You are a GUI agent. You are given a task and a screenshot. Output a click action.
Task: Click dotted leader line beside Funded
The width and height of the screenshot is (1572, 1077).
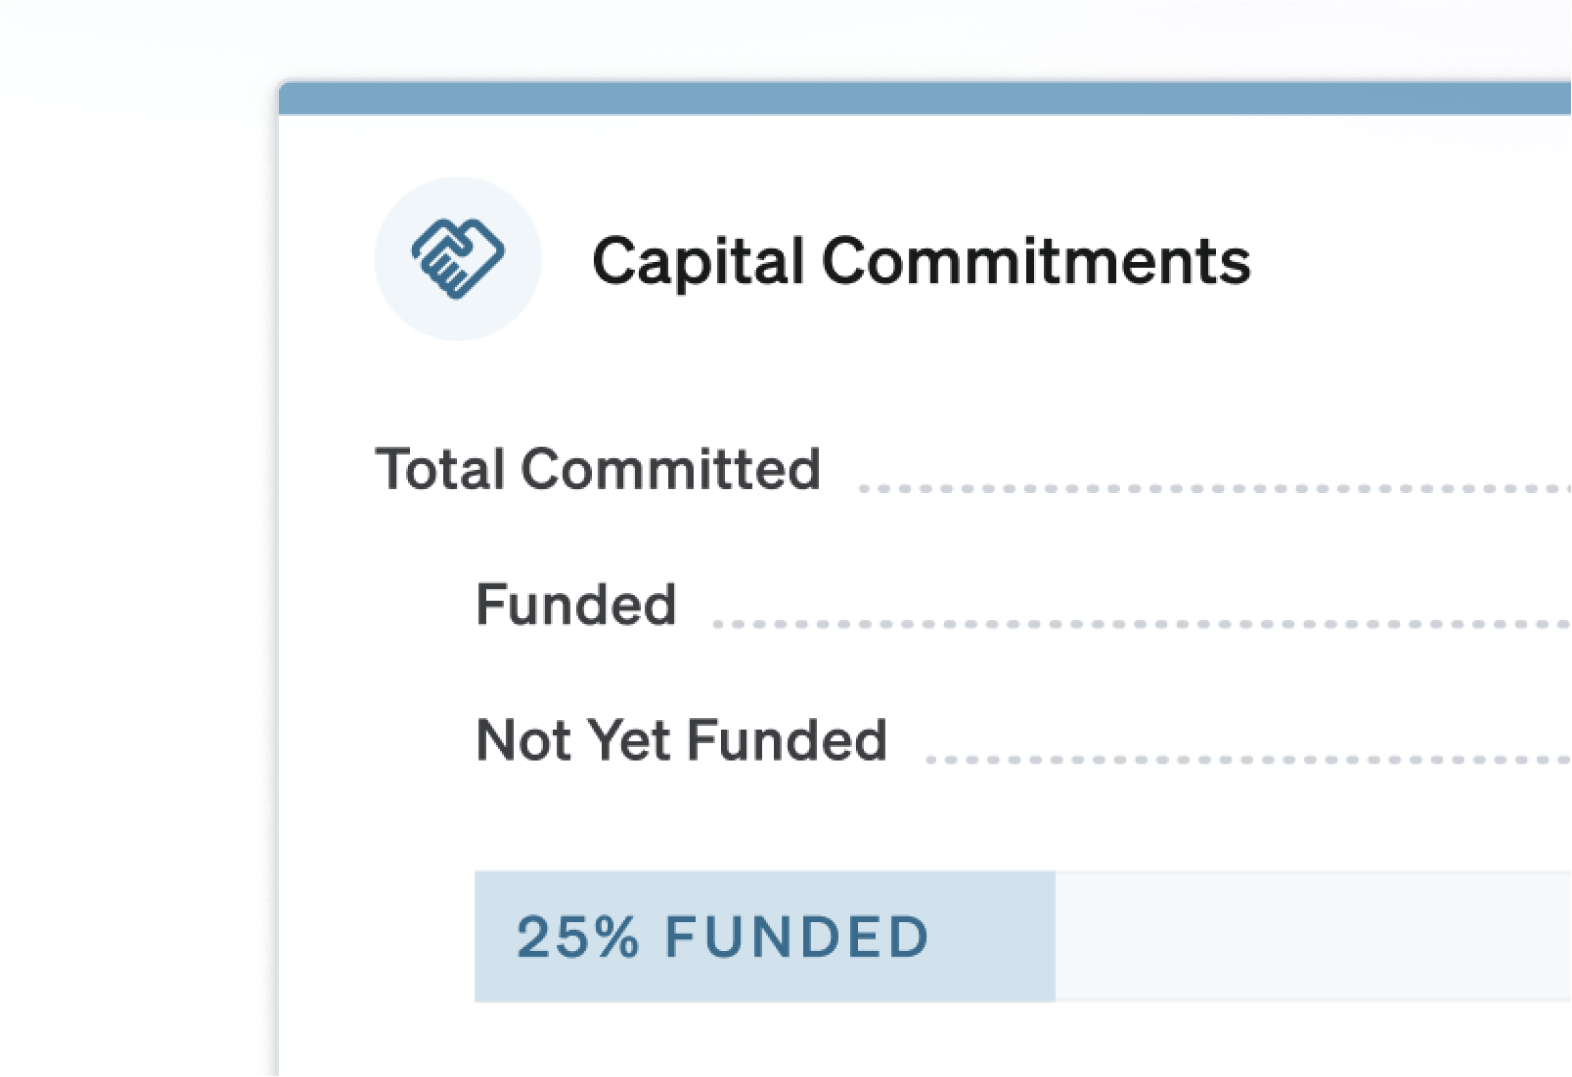coord(1142,624)
